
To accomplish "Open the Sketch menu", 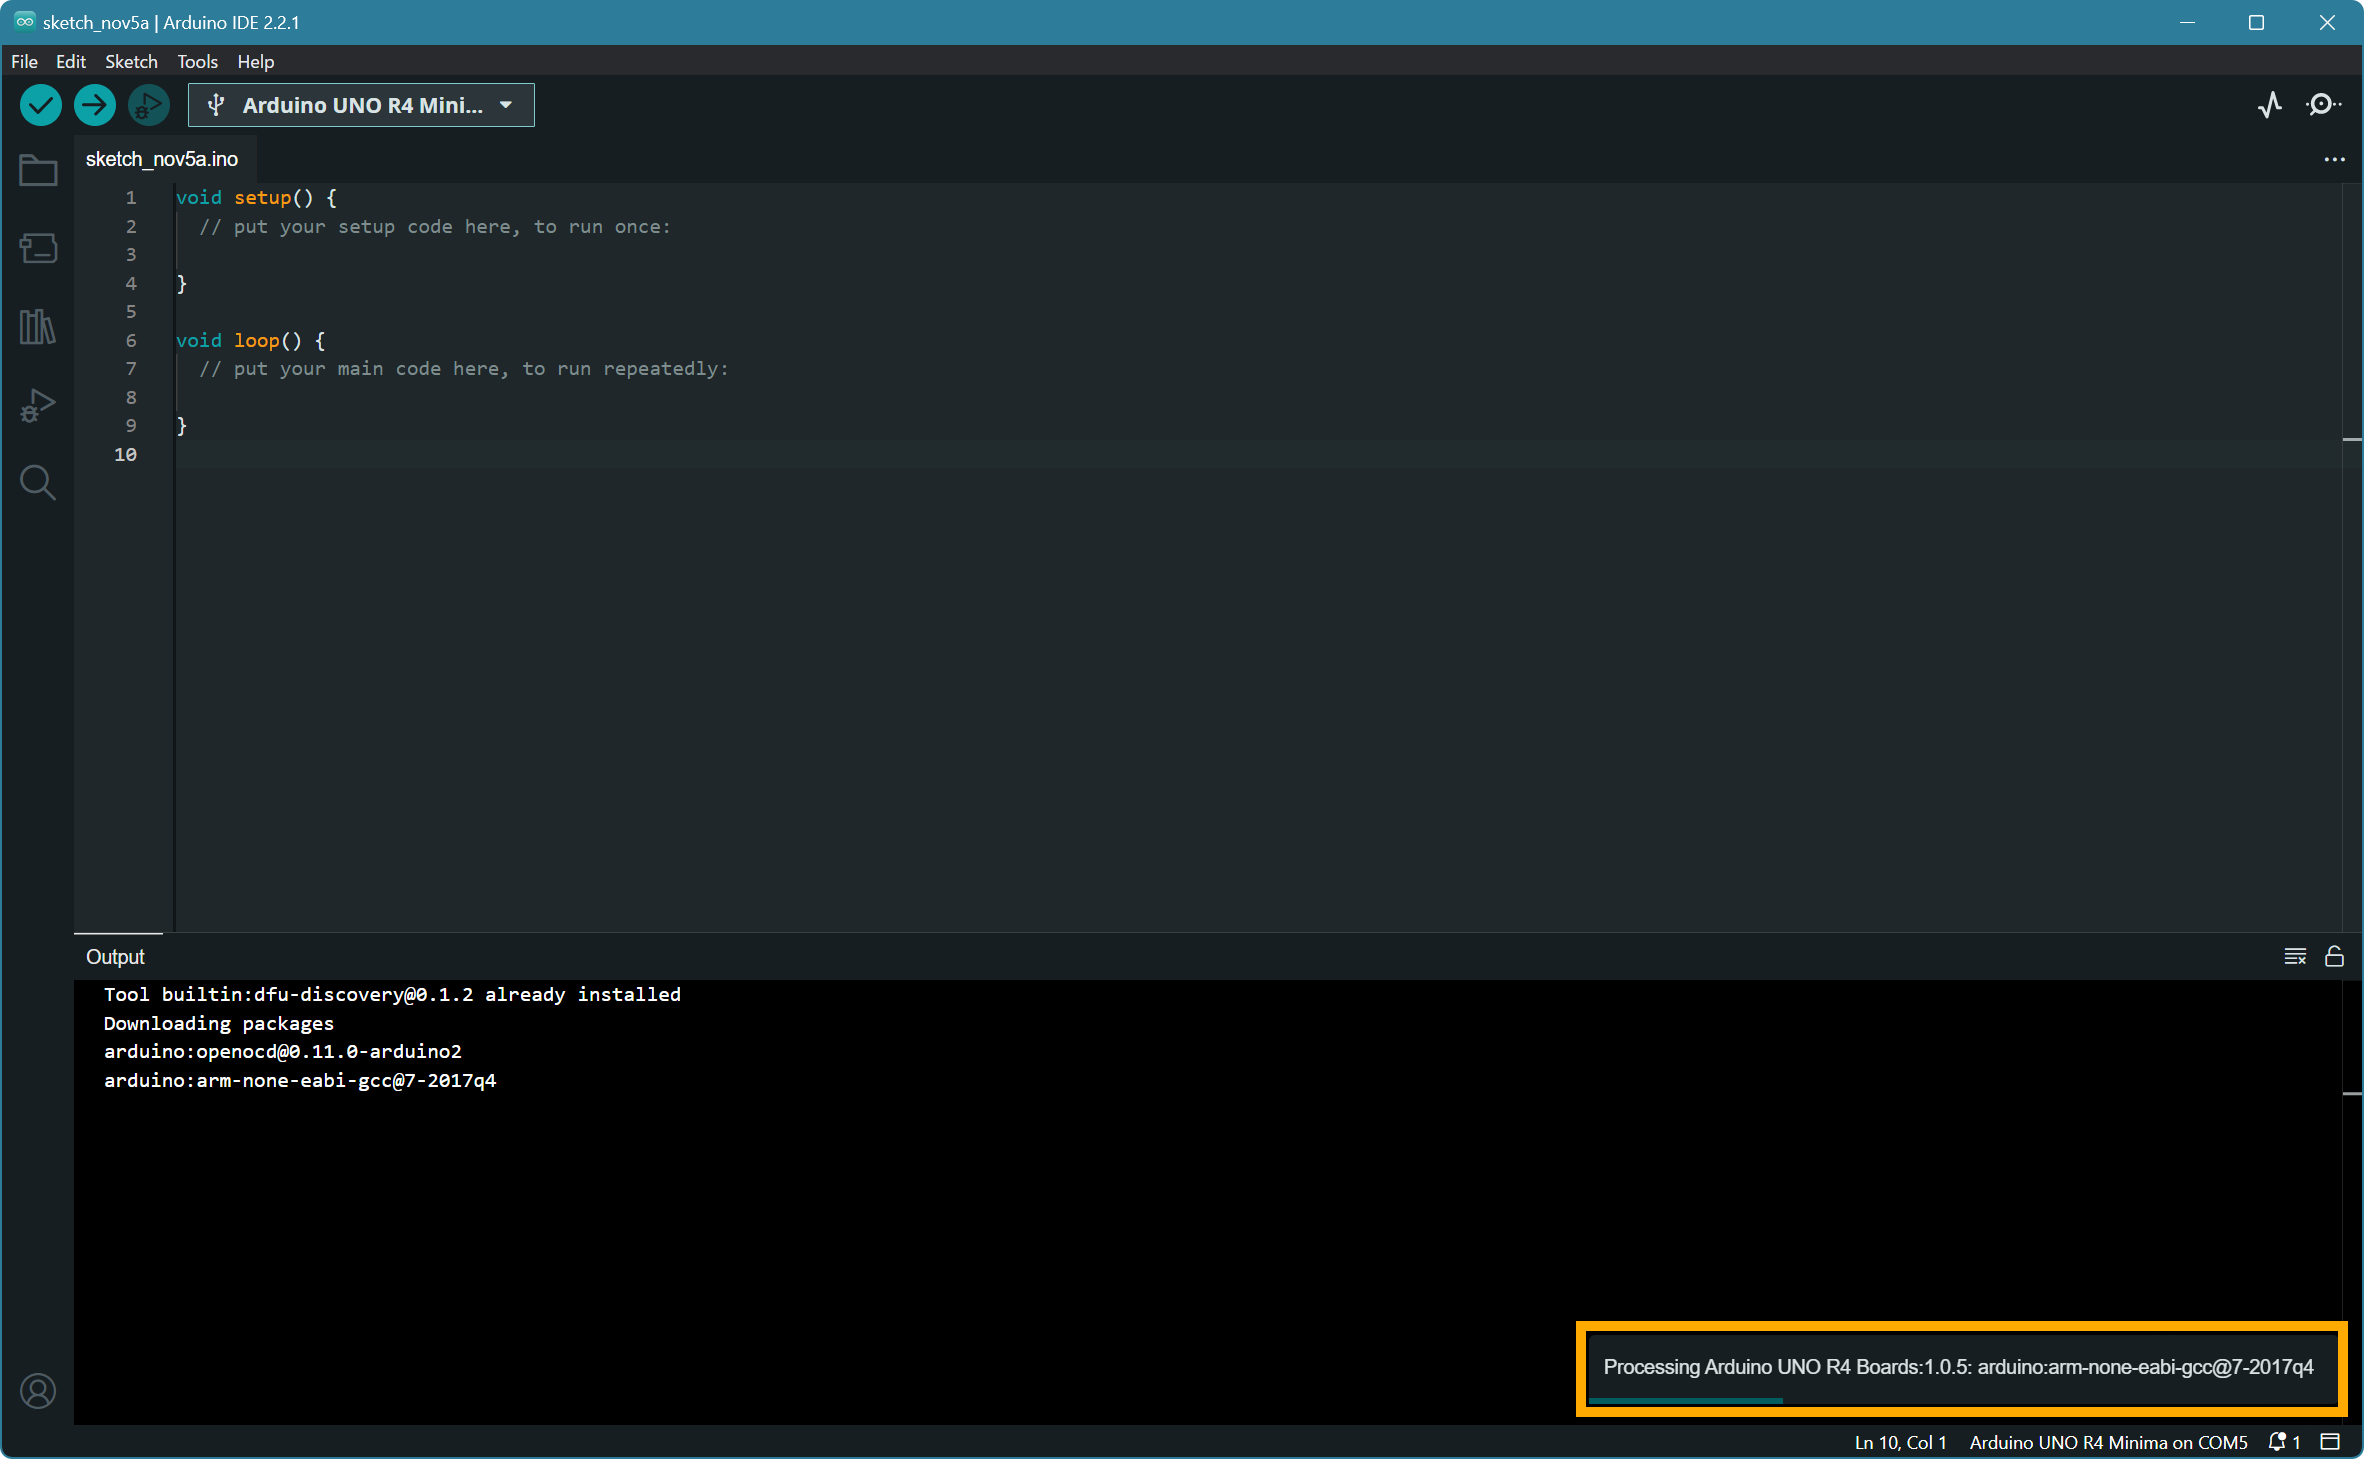I will pos(131,61).
